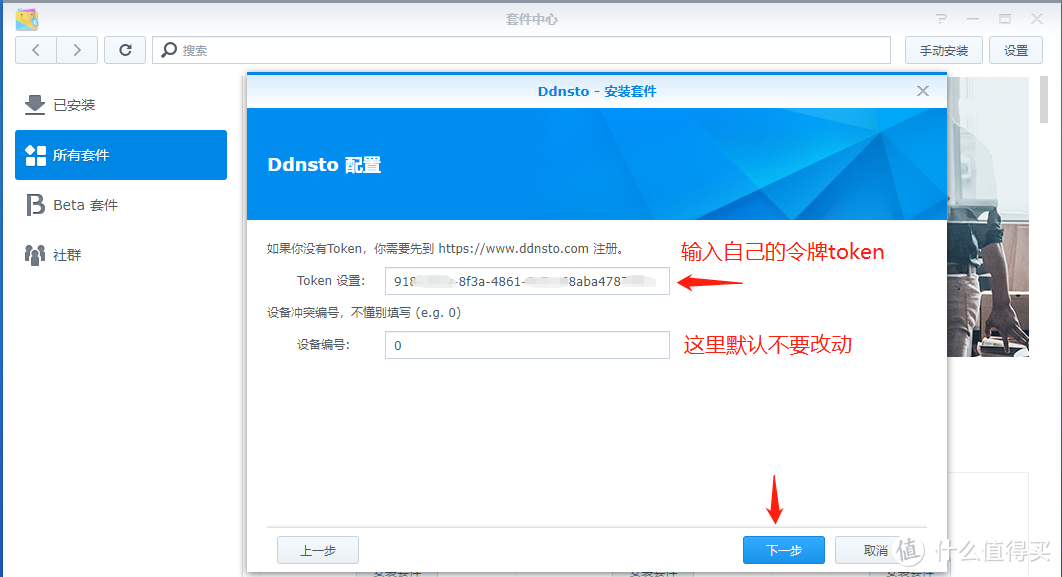1062x577 pixels.
Task: Close the Package Center window
Action: [1037, 19]
